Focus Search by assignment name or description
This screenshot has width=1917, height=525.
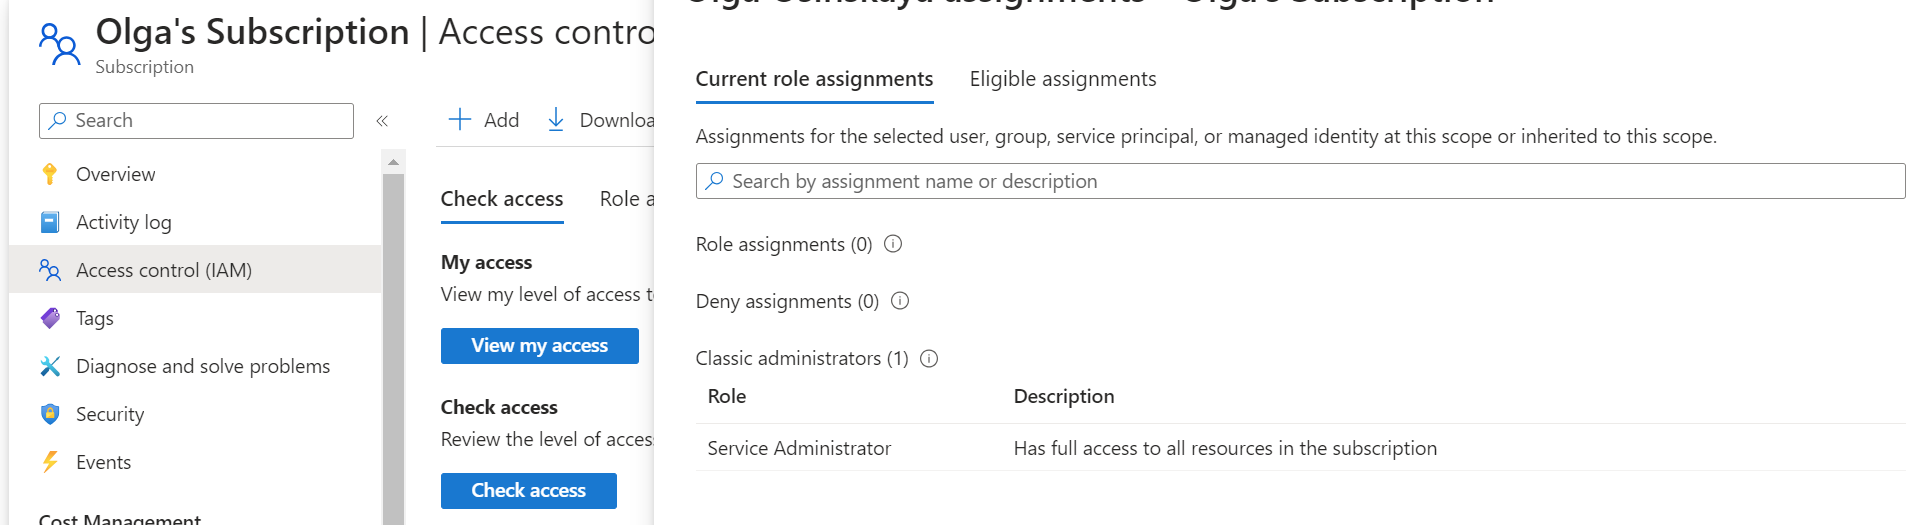(1300, 181)
